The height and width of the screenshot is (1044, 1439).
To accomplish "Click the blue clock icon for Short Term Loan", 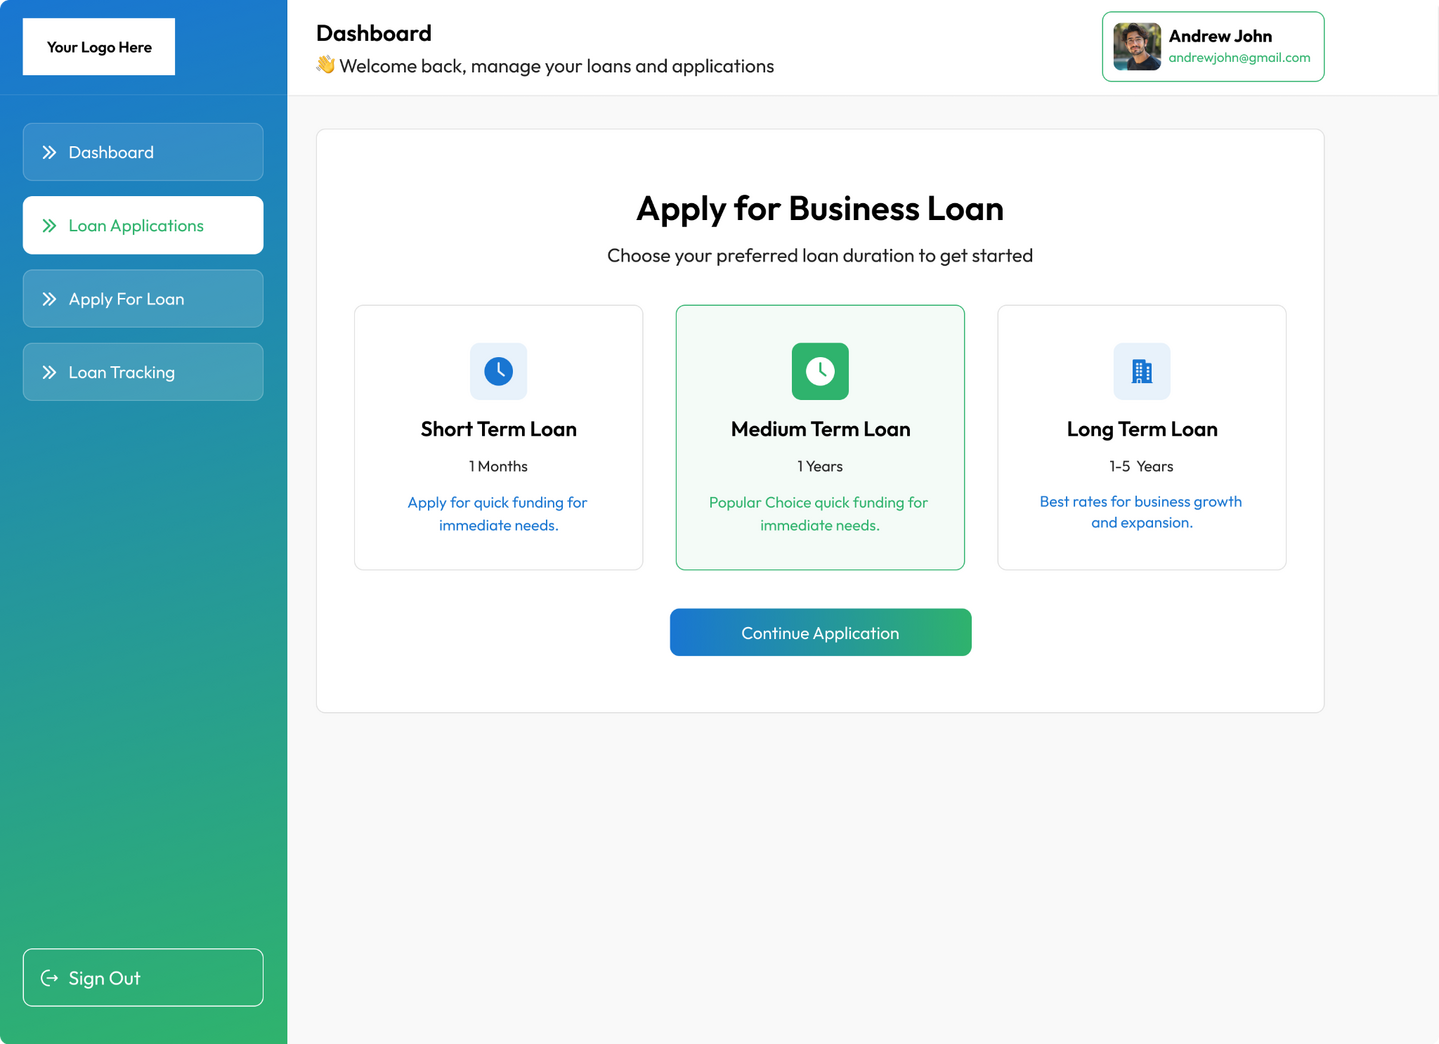I will [498, 371].
